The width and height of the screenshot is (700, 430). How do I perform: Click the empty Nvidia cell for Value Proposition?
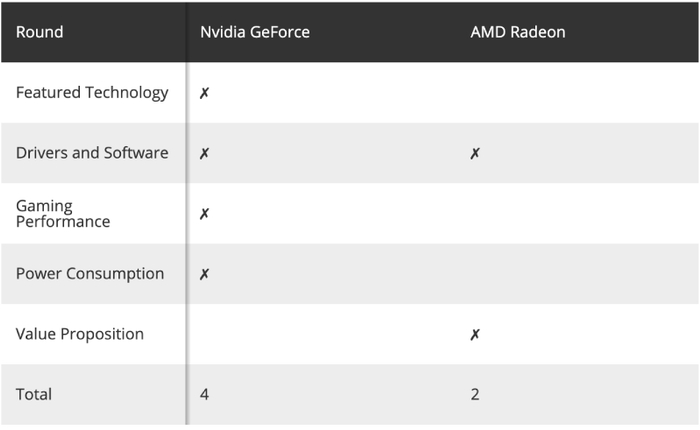click(320, 334)
